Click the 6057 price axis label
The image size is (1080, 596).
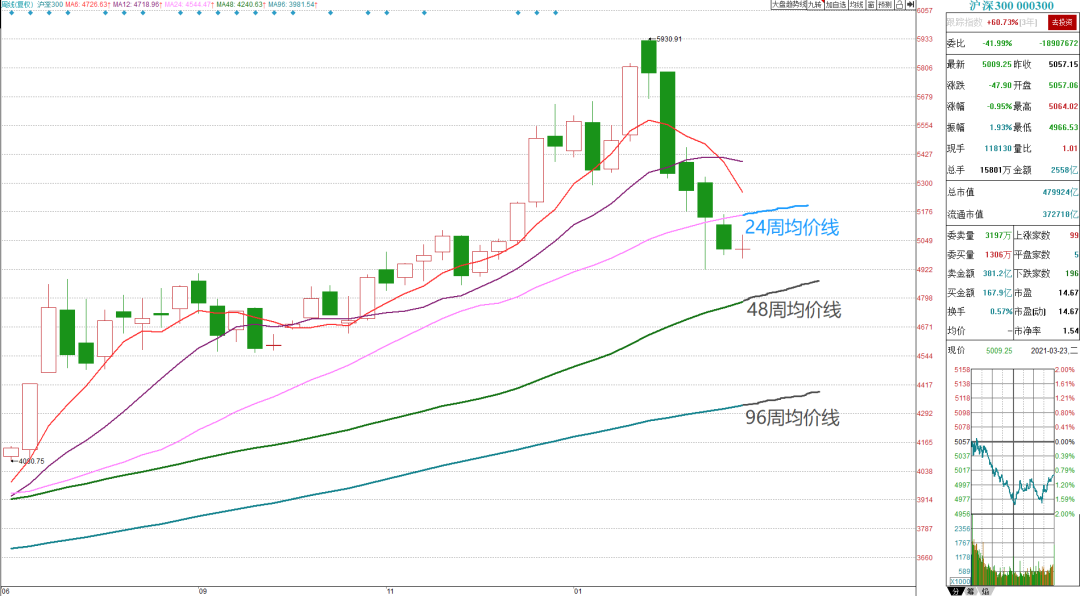[x=924, y=10]
